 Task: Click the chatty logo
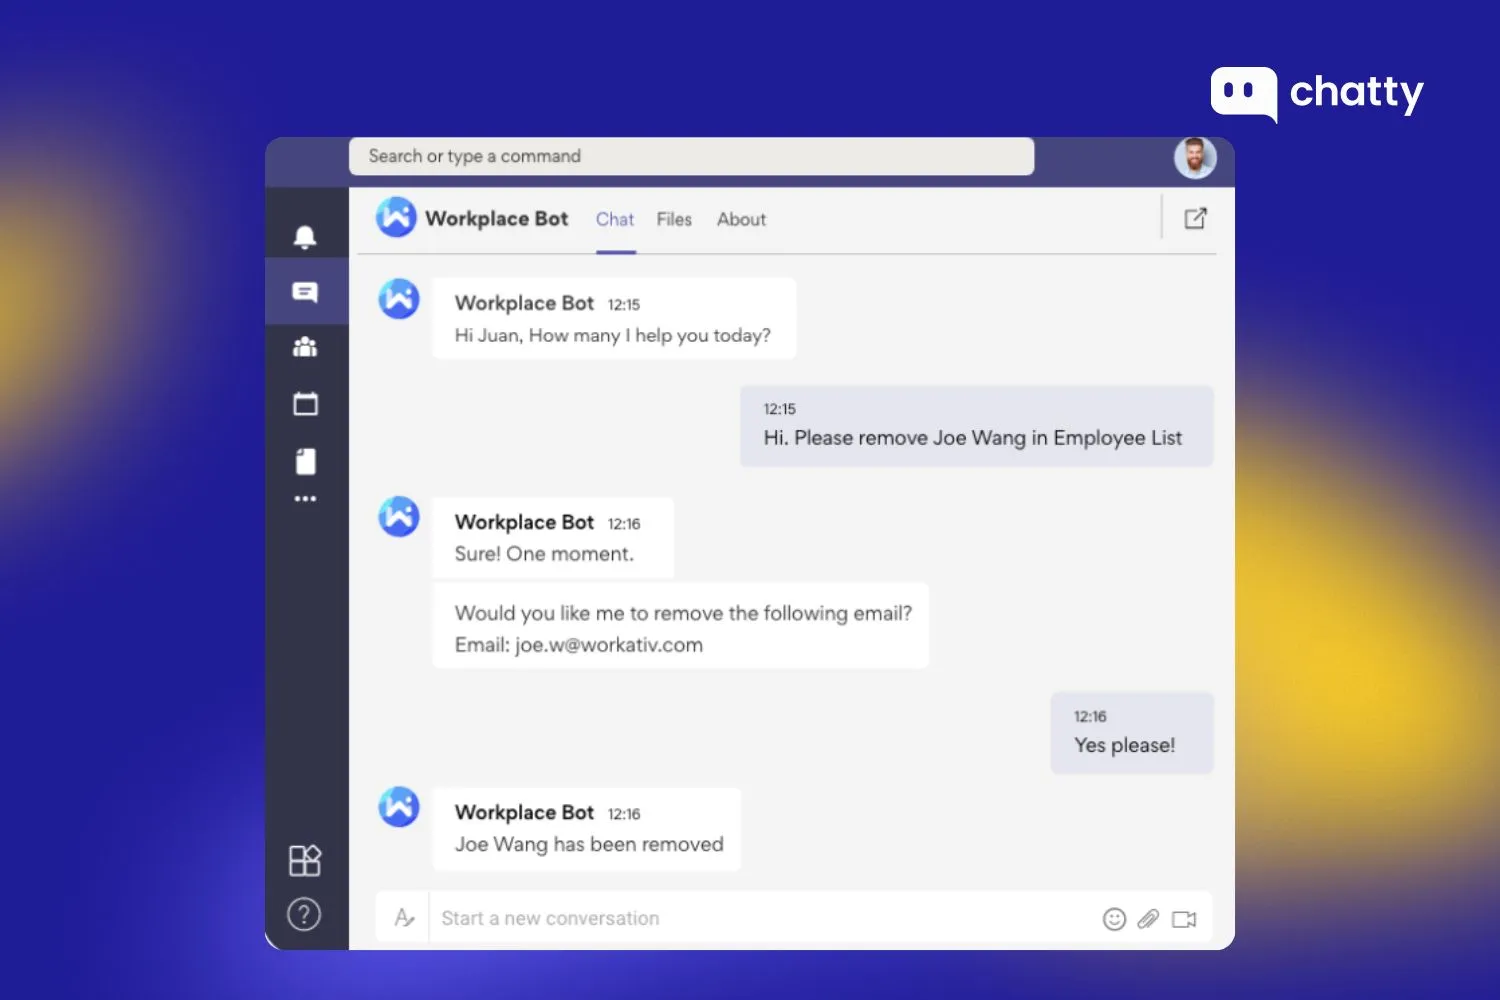1317,94
